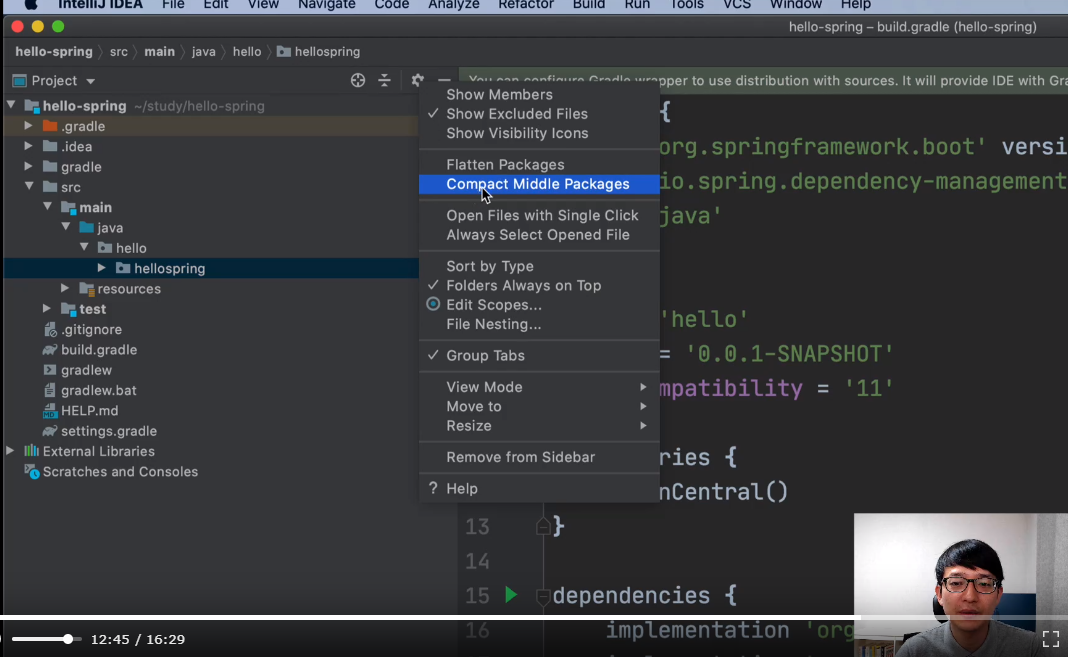Viewport: 1068px width, 657px height.
Task: Click the hide Project panel minus icon
Action: [x=444, y=80]
